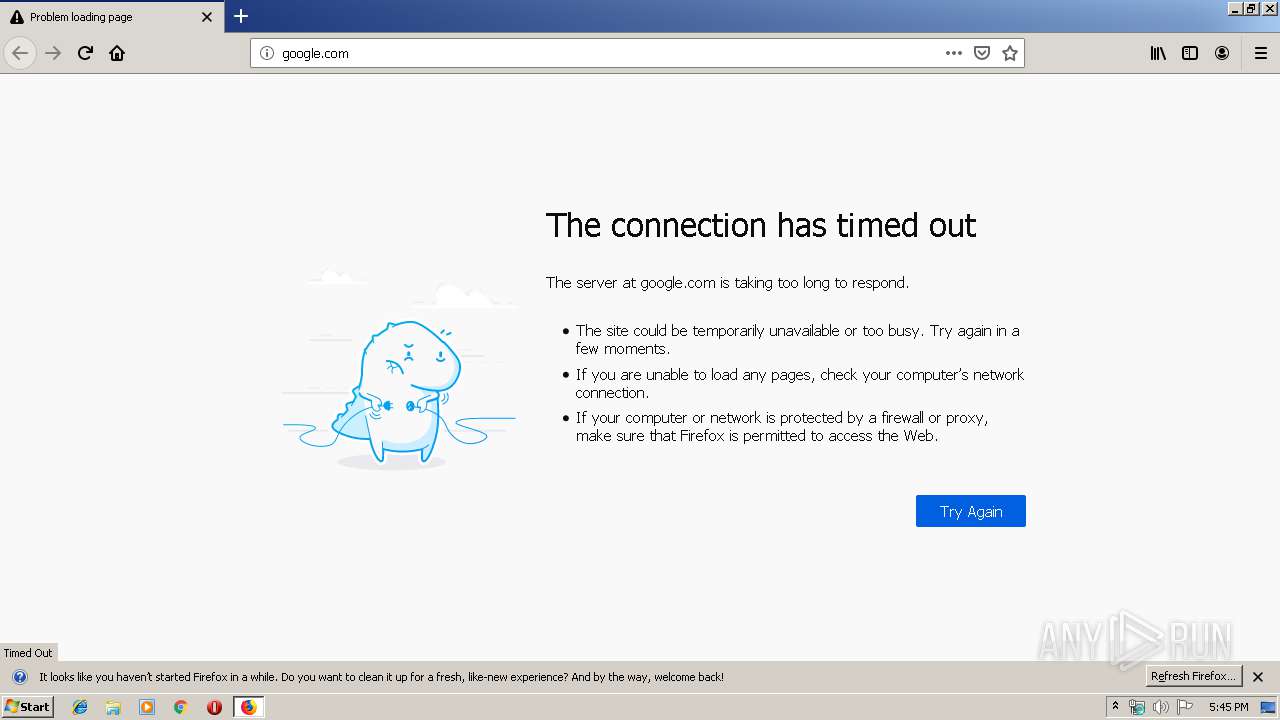The height and width of the screenshot is (720, 1280).
Task: Open the Library panel
Action: tap(1158, 53)
